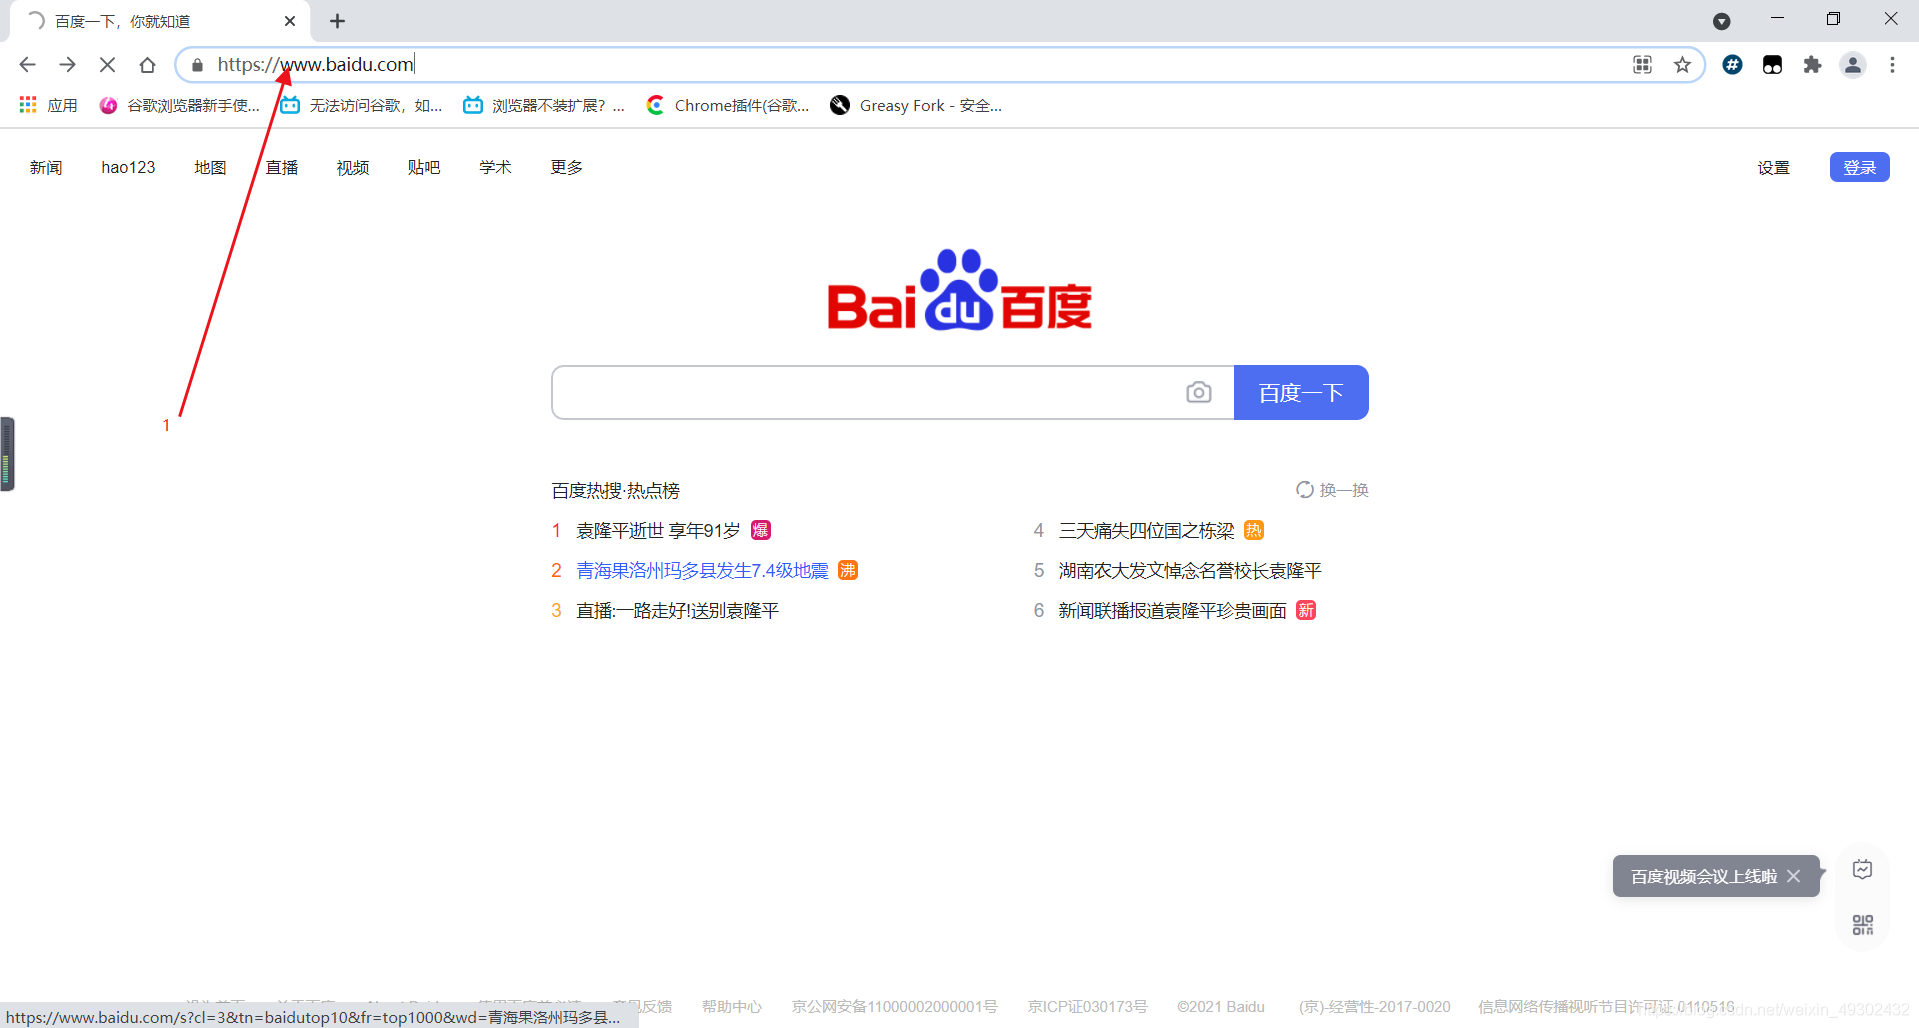Screen dimensions: 1919x1028
Task: Open the Chrome profile avatar
Action: point(1853,65)
